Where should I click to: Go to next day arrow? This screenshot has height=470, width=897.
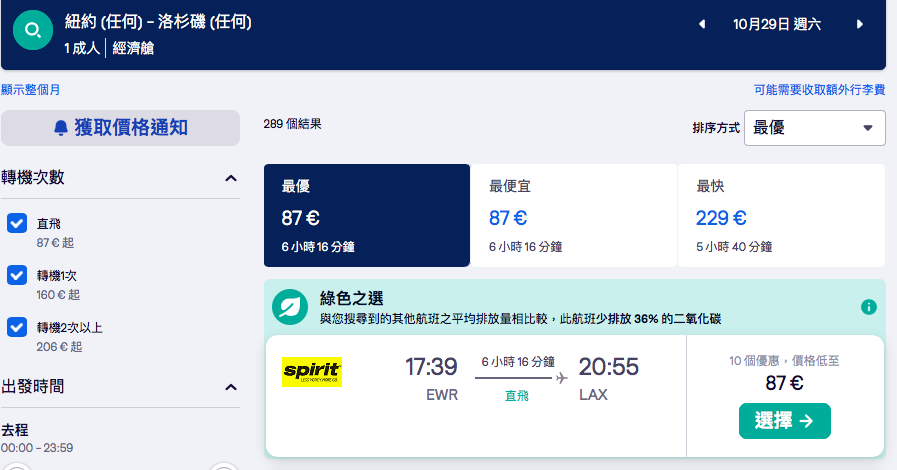[859, 24]
